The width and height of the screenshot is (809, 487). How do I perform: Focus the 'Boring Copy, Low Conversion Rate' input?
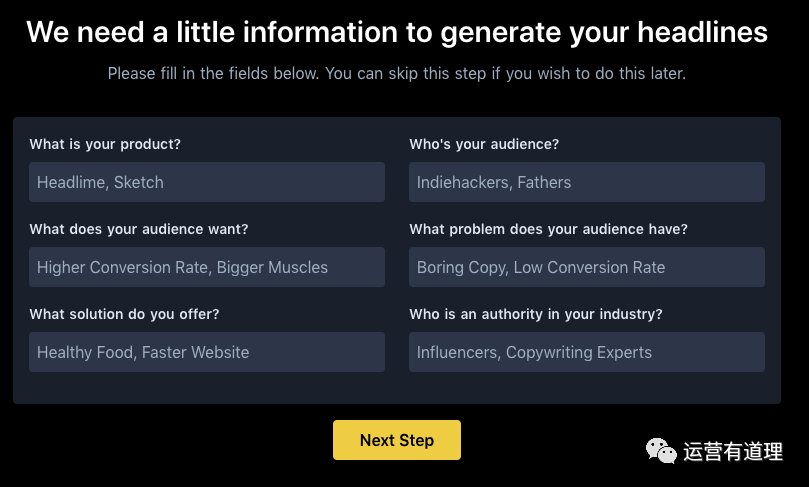tap(587, 267)
